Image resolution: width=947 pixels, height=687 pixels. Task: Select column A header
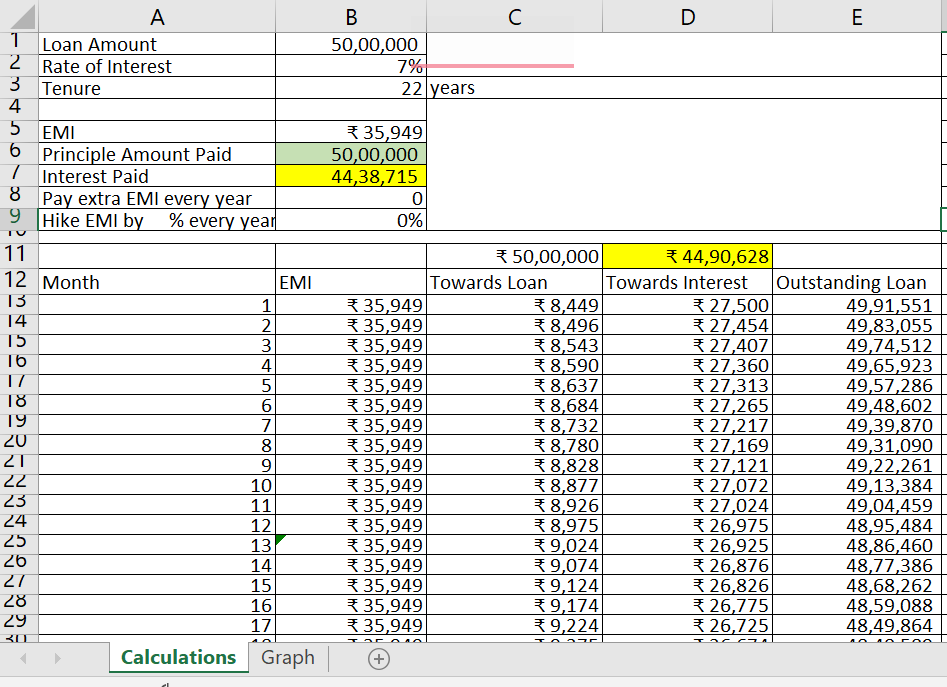[x=157, y=17]
